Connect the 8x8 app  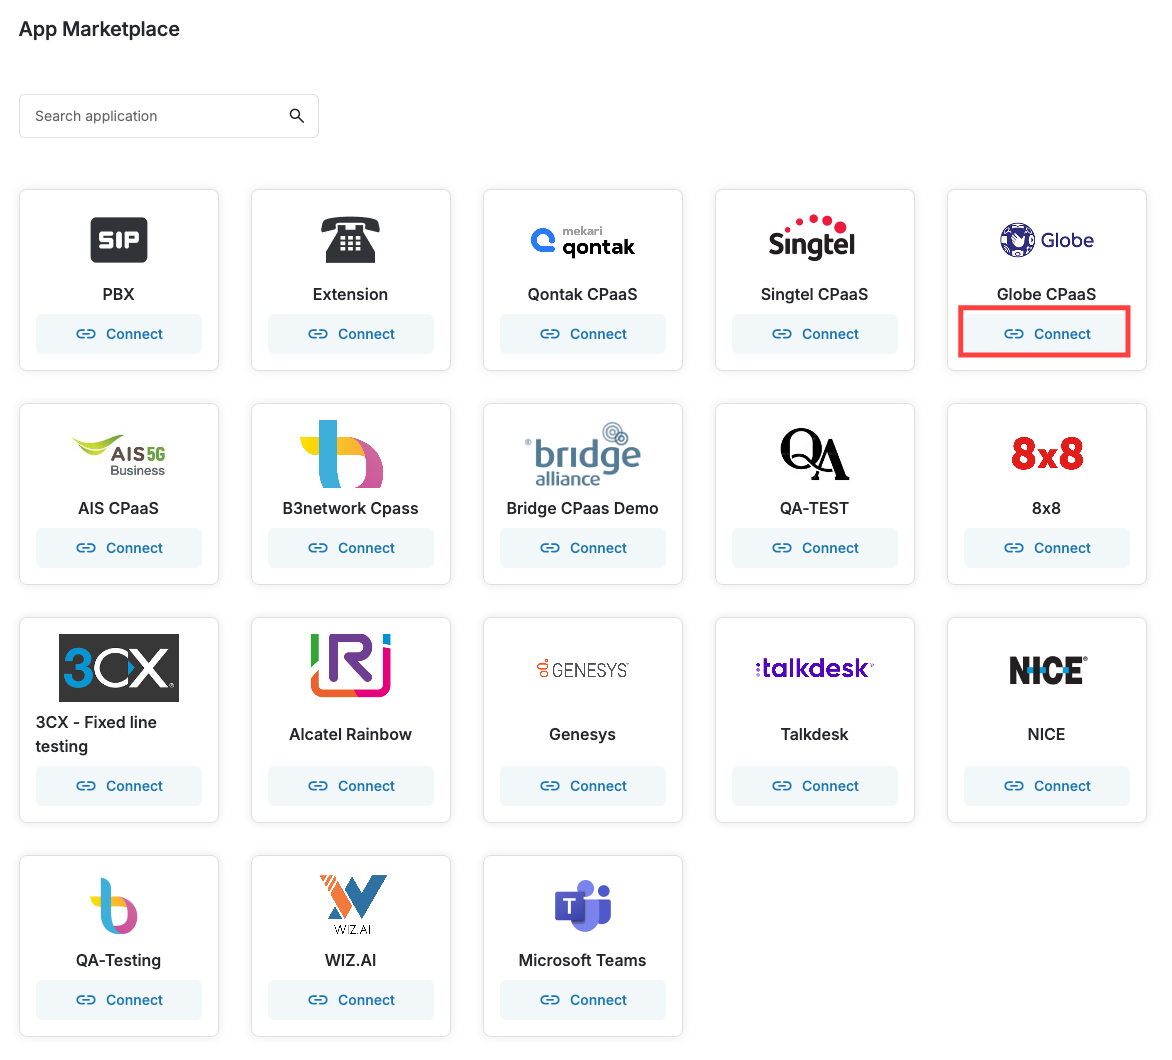tap(1046, 548)
